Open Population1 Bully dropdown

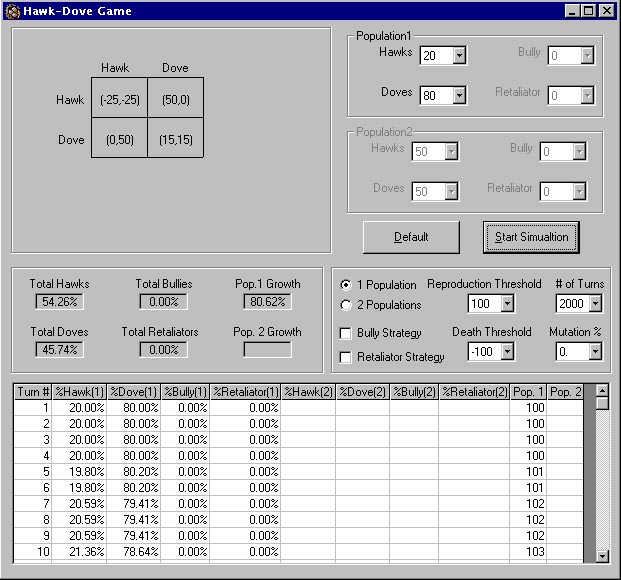tap(587, 55)
